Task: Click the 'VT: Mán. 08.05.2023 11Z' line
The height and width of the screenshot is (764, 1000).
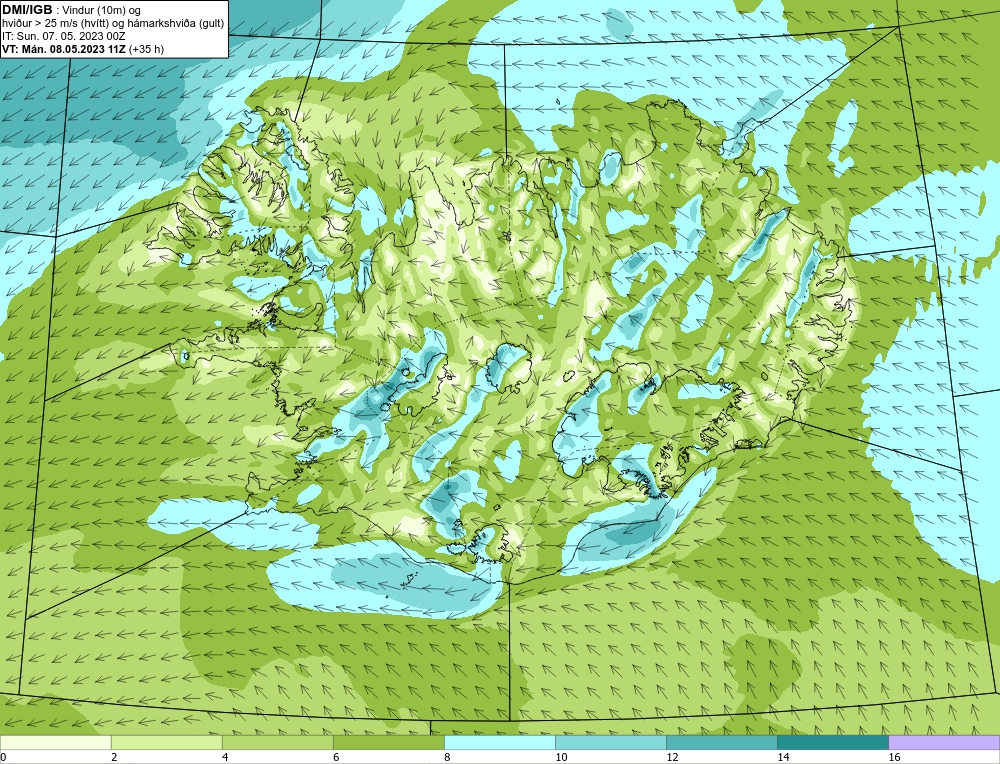Action: click(83, 48)
